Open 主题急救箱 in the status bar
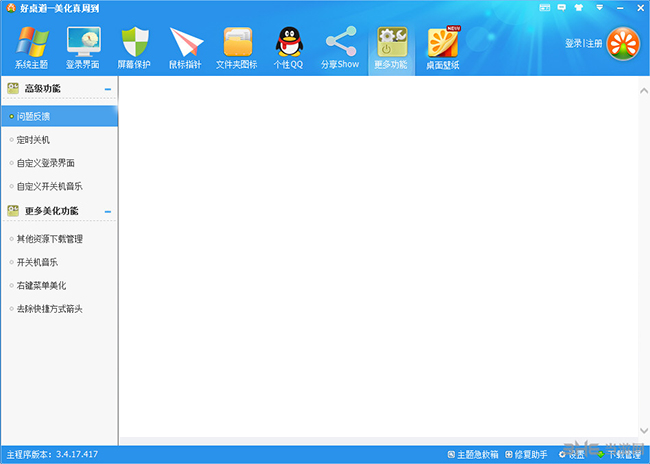The height and width of the screenshot is (464, 650). (473, 454)
